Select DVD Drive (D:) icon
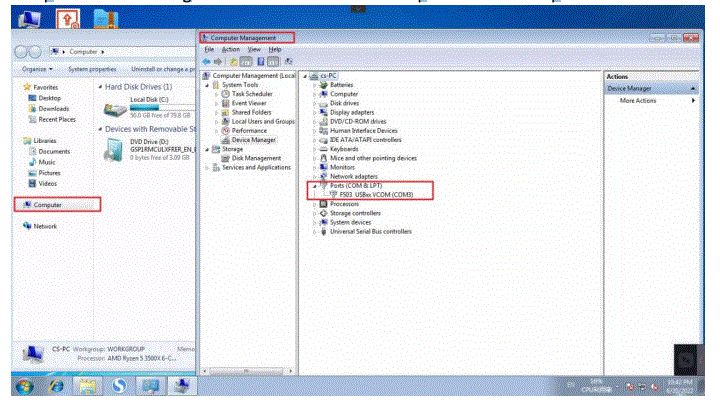Viewport: 720px width, 414px height. pos(113,151)
